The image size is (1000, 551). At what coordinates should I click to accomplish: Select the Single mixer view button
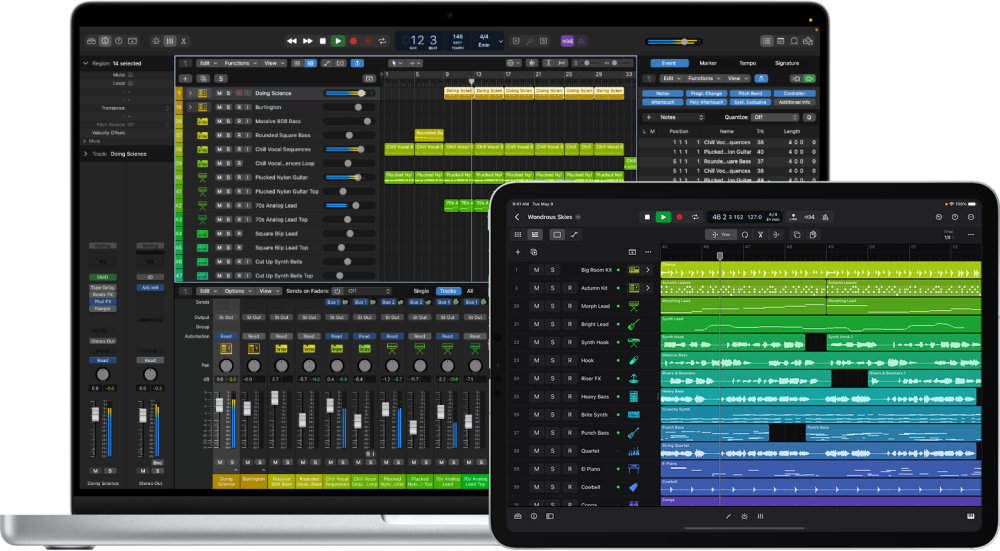421,291
